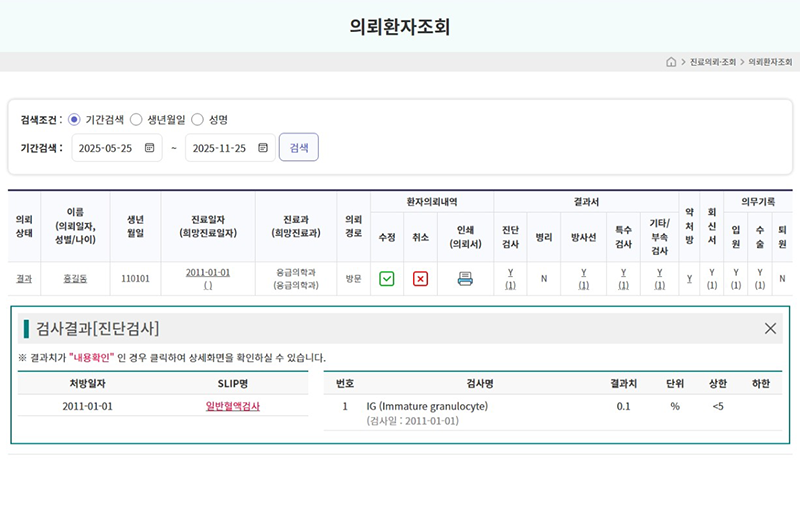Open the 방사선 result Y(1) link
Screen dimensions: 800x520
[583, 278]
